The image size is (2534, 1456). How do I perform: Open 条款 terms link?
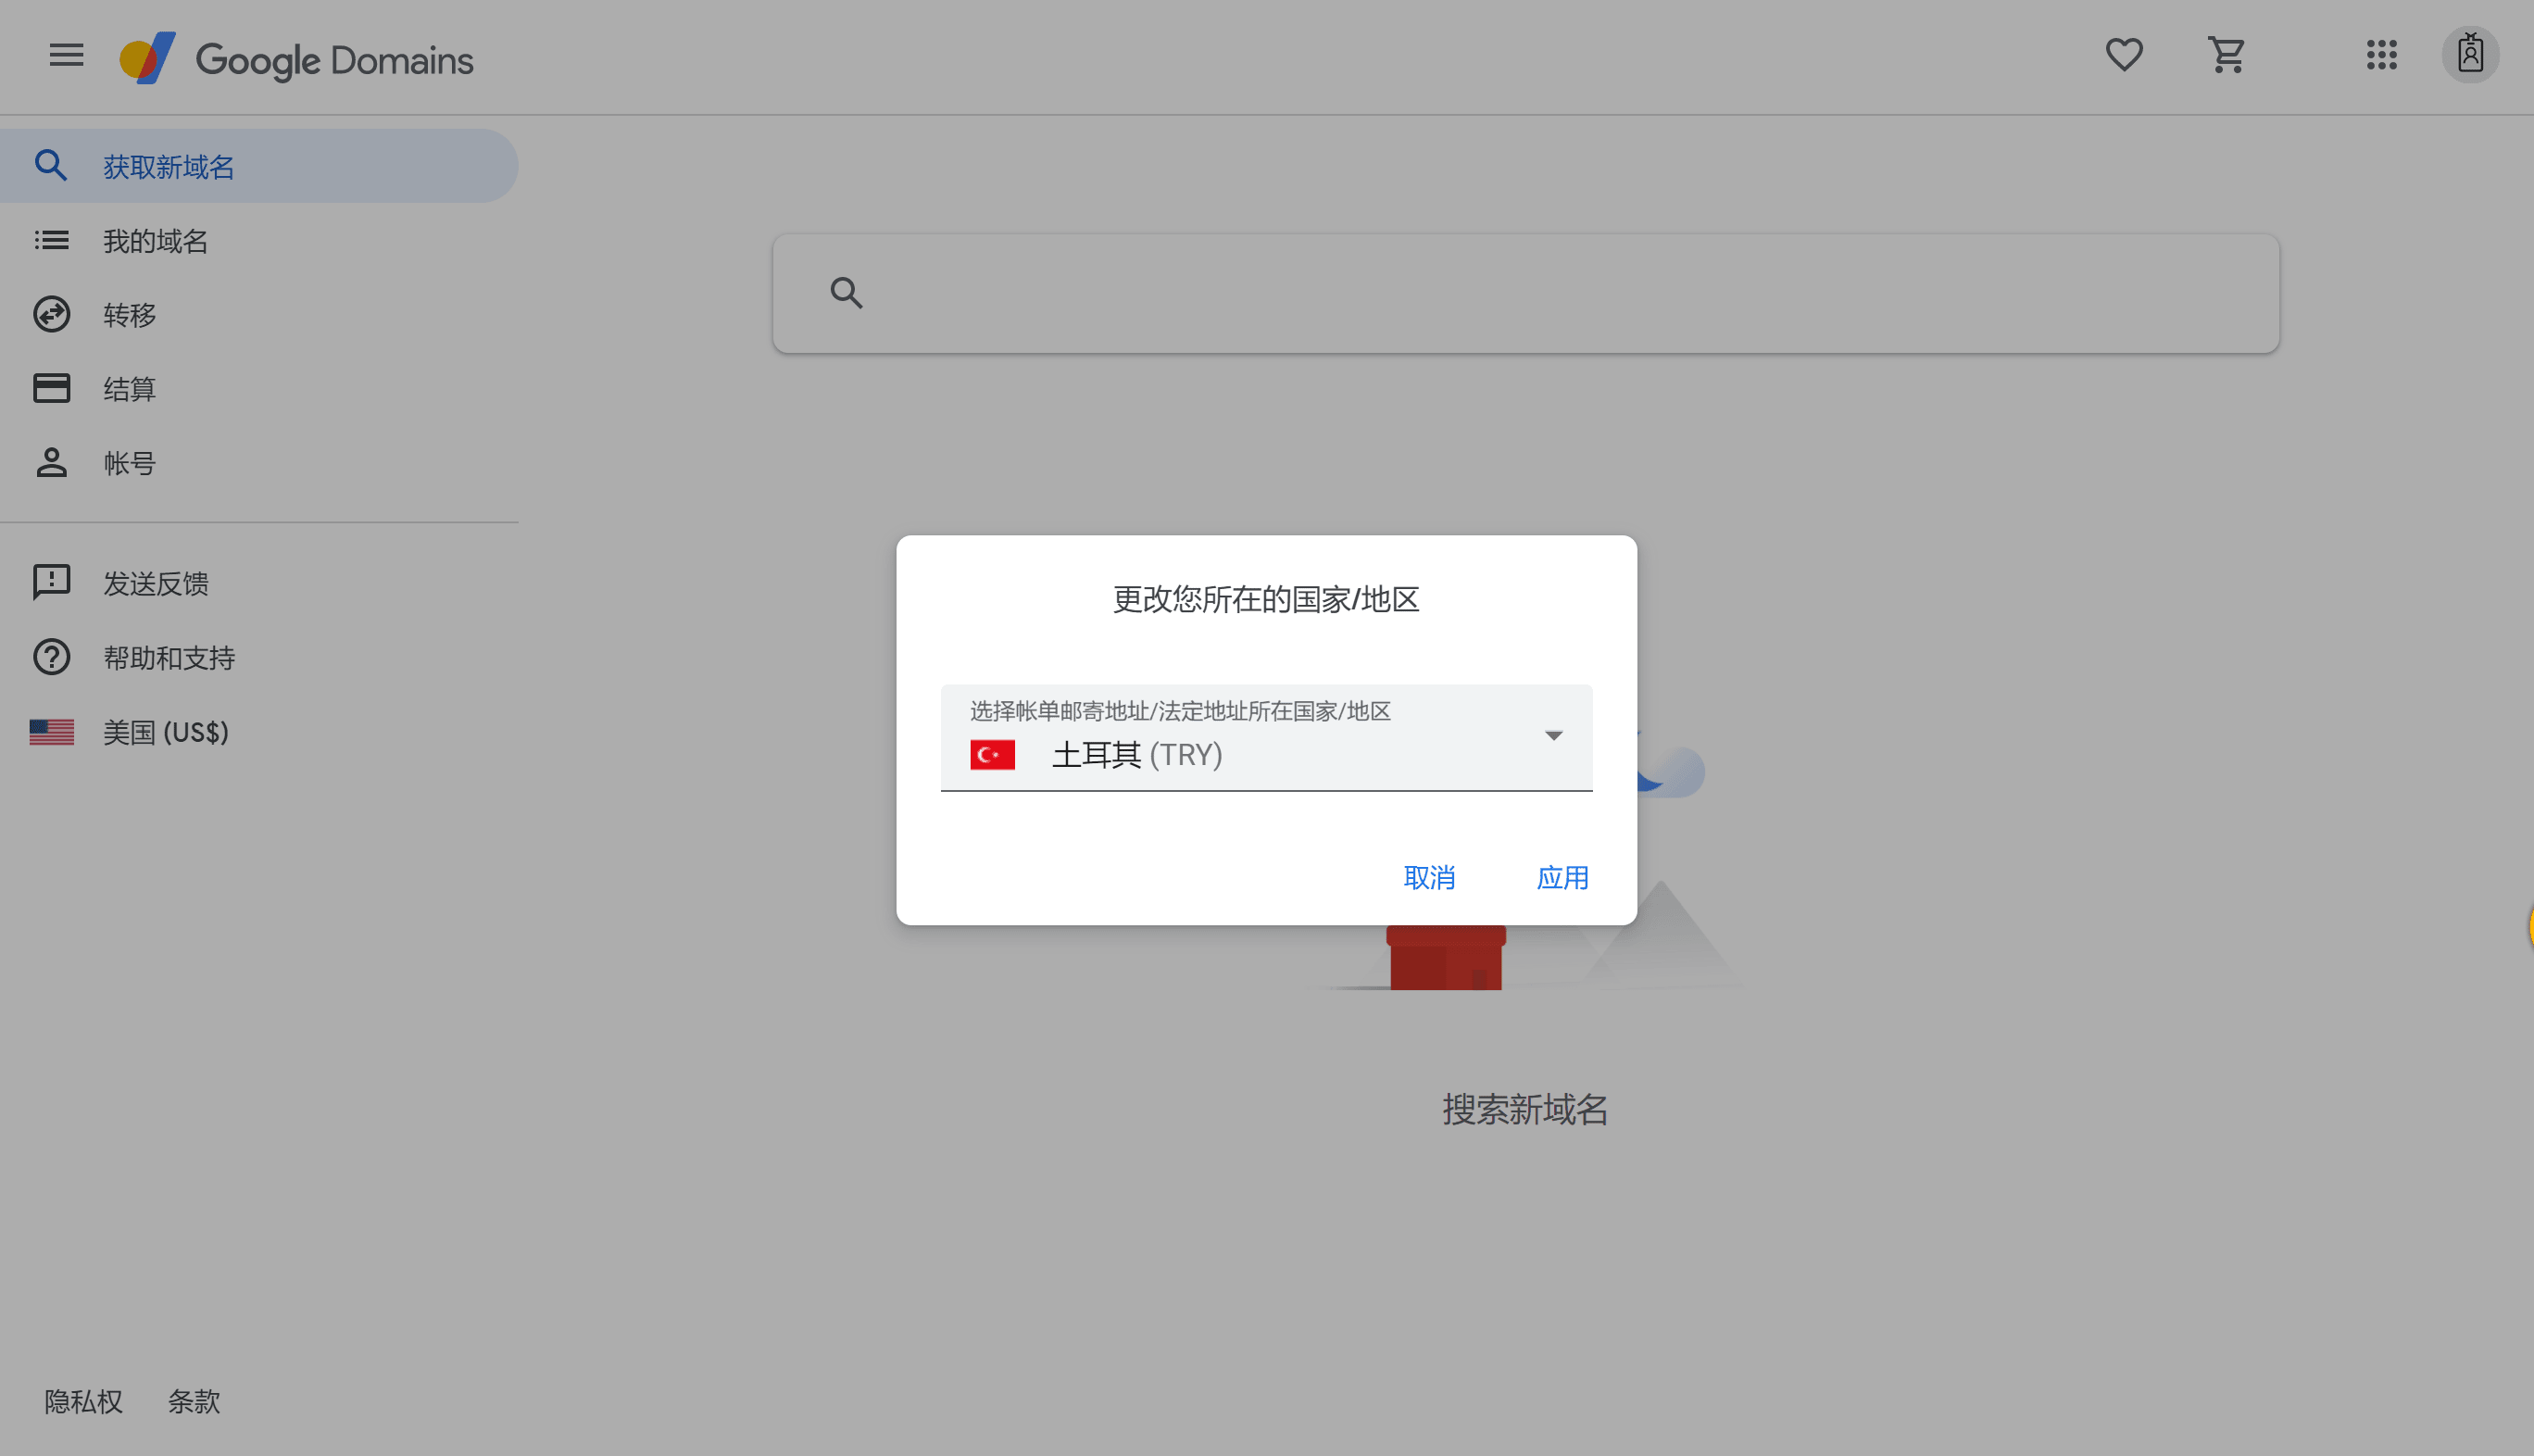(193, 1401)
